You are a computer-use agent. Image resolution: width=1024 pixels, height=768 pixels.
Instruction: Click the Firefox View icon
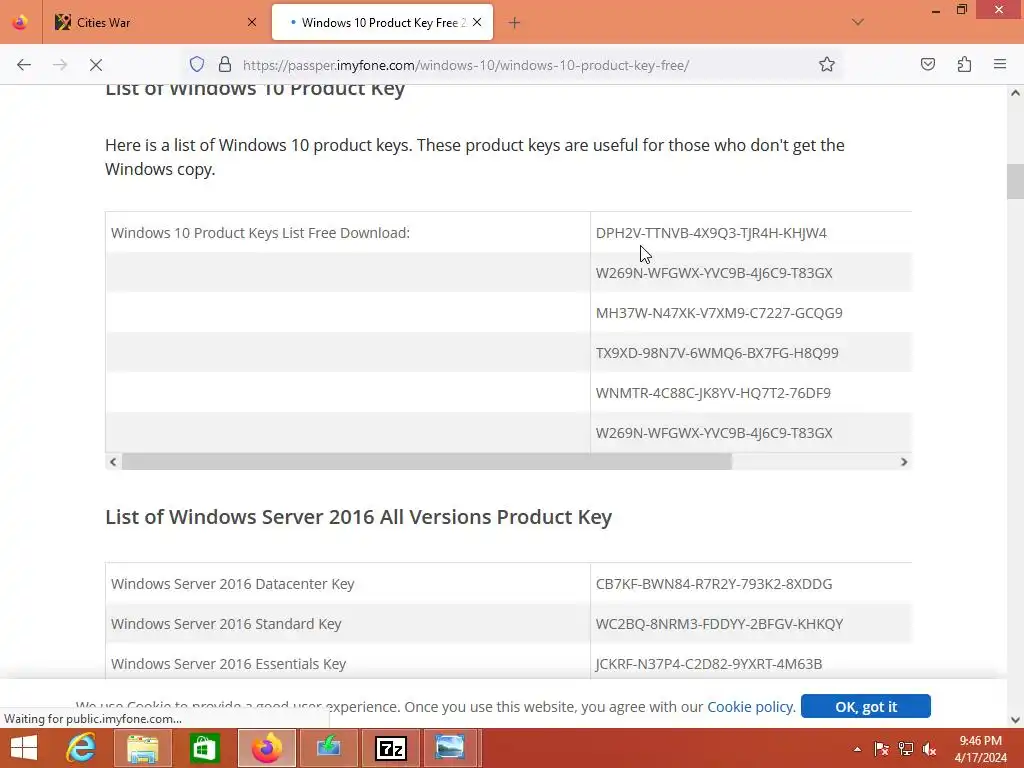click(20, 22)
